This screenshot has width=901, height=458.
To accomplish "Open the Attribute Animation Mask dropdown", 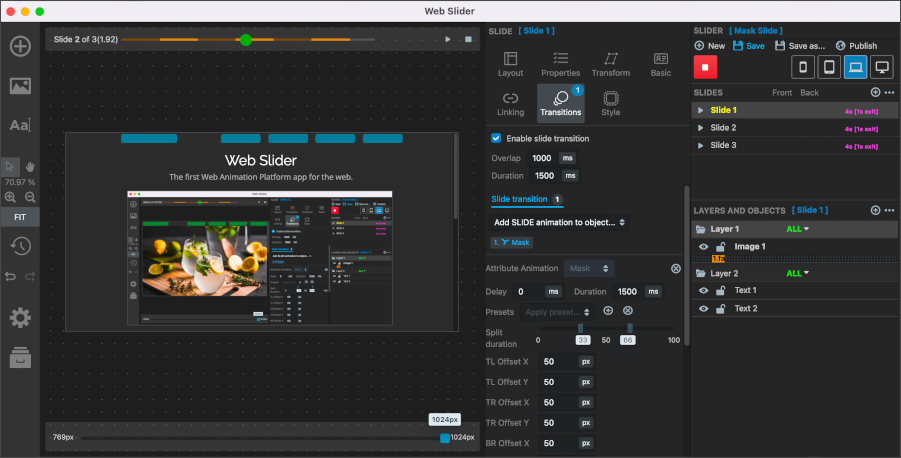I will coord(589,268).
